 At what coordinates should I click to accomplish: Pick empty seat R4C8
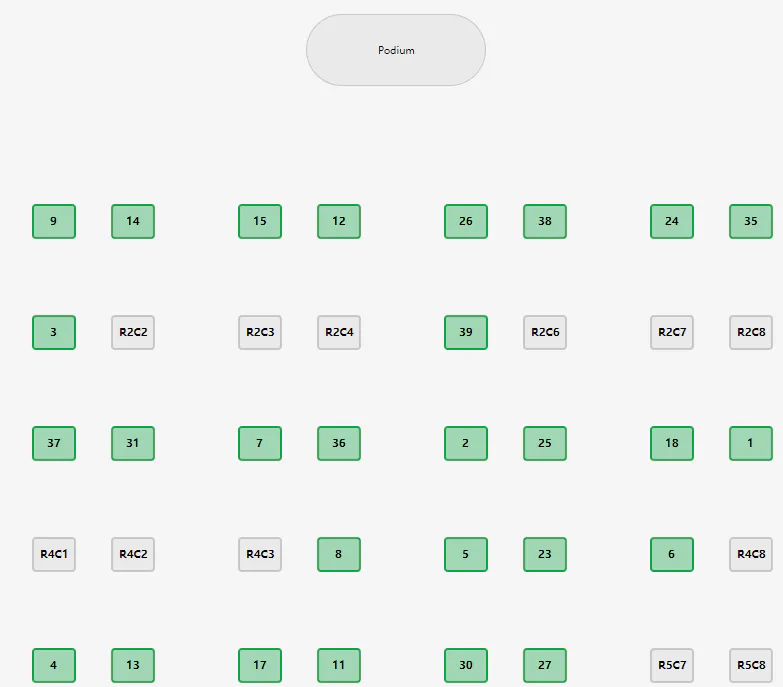point(751,554)
